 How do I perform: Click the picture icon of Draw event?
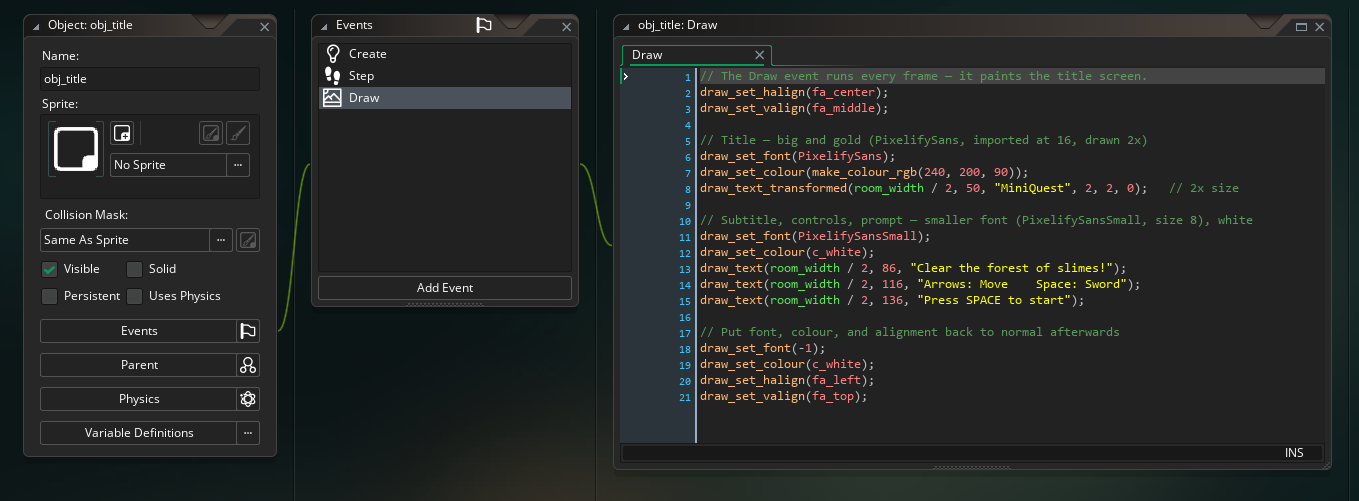pos(333,98)
